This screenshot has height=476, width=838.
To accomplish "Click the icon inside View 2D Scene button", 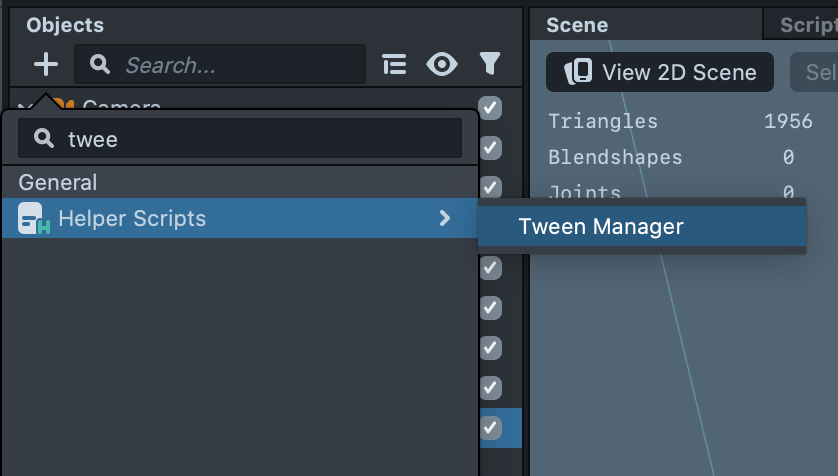I will [x=579, y=72].
